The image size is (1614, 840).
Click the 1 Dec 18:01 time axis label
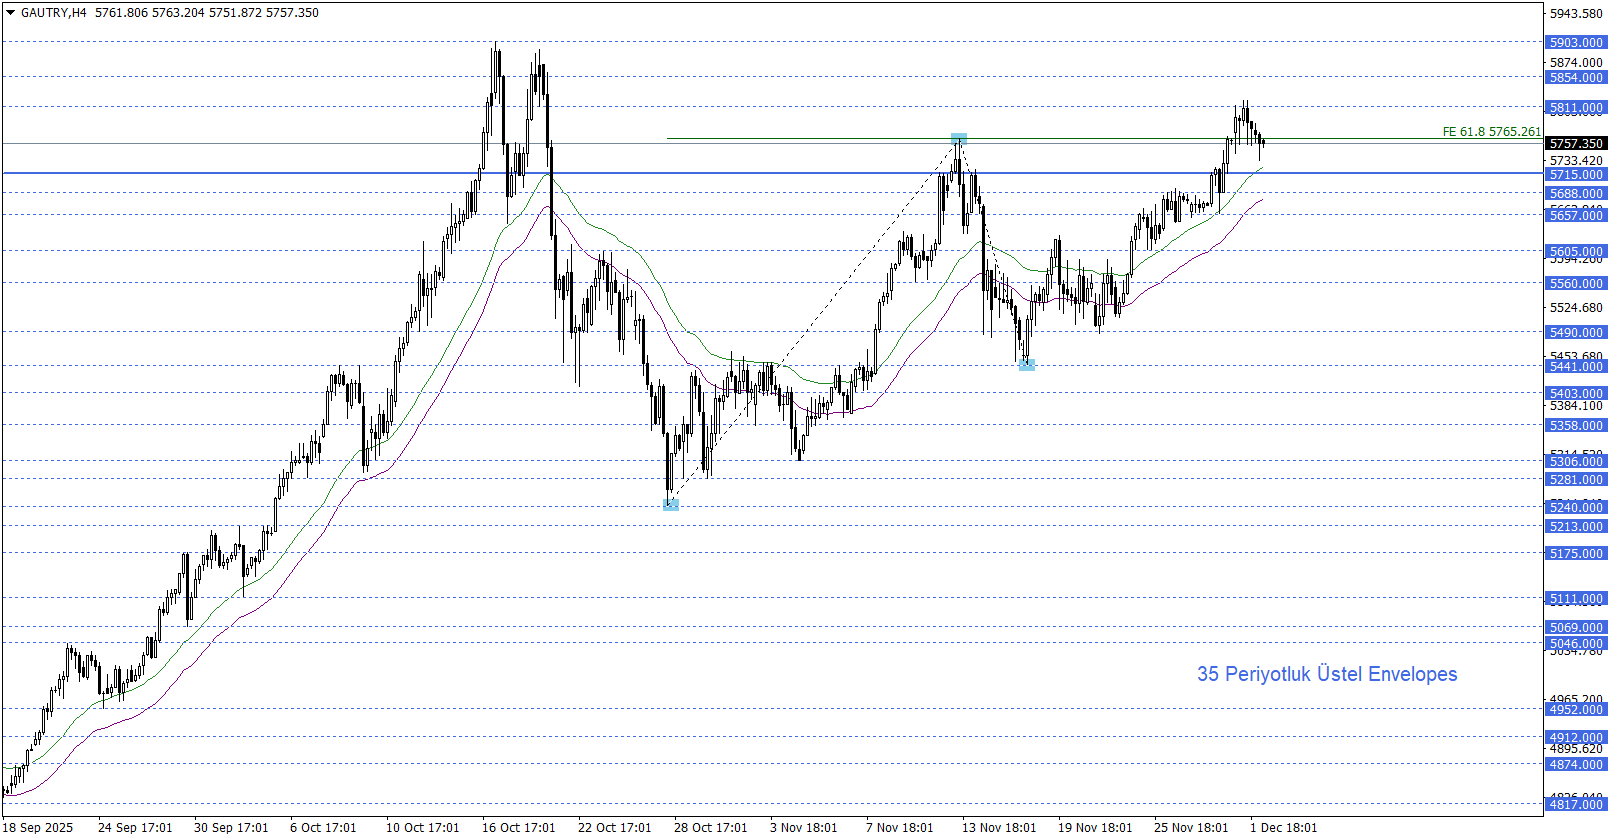[x=1284, y=828]
